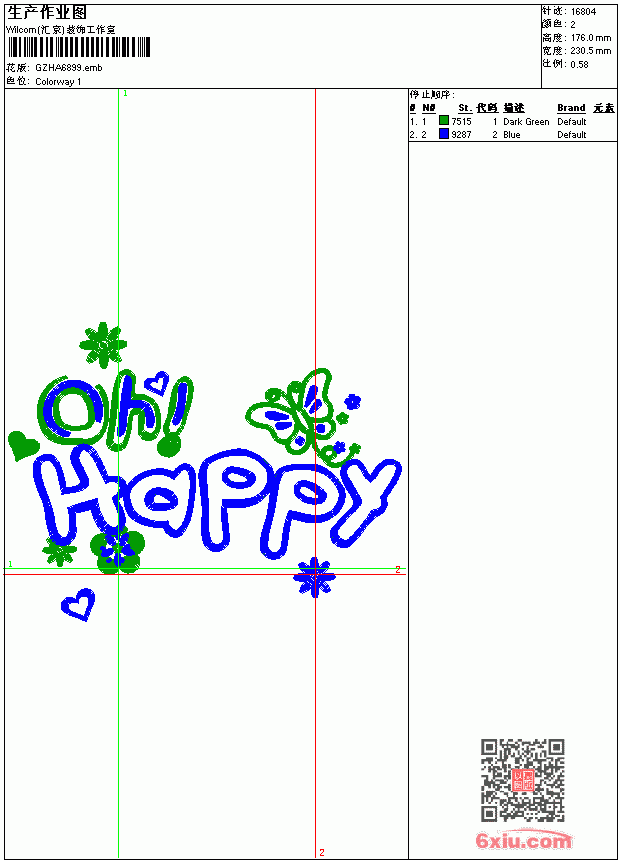Click the St. column header
This screenshot has height=860, width=620.
(x=465, y=108)
